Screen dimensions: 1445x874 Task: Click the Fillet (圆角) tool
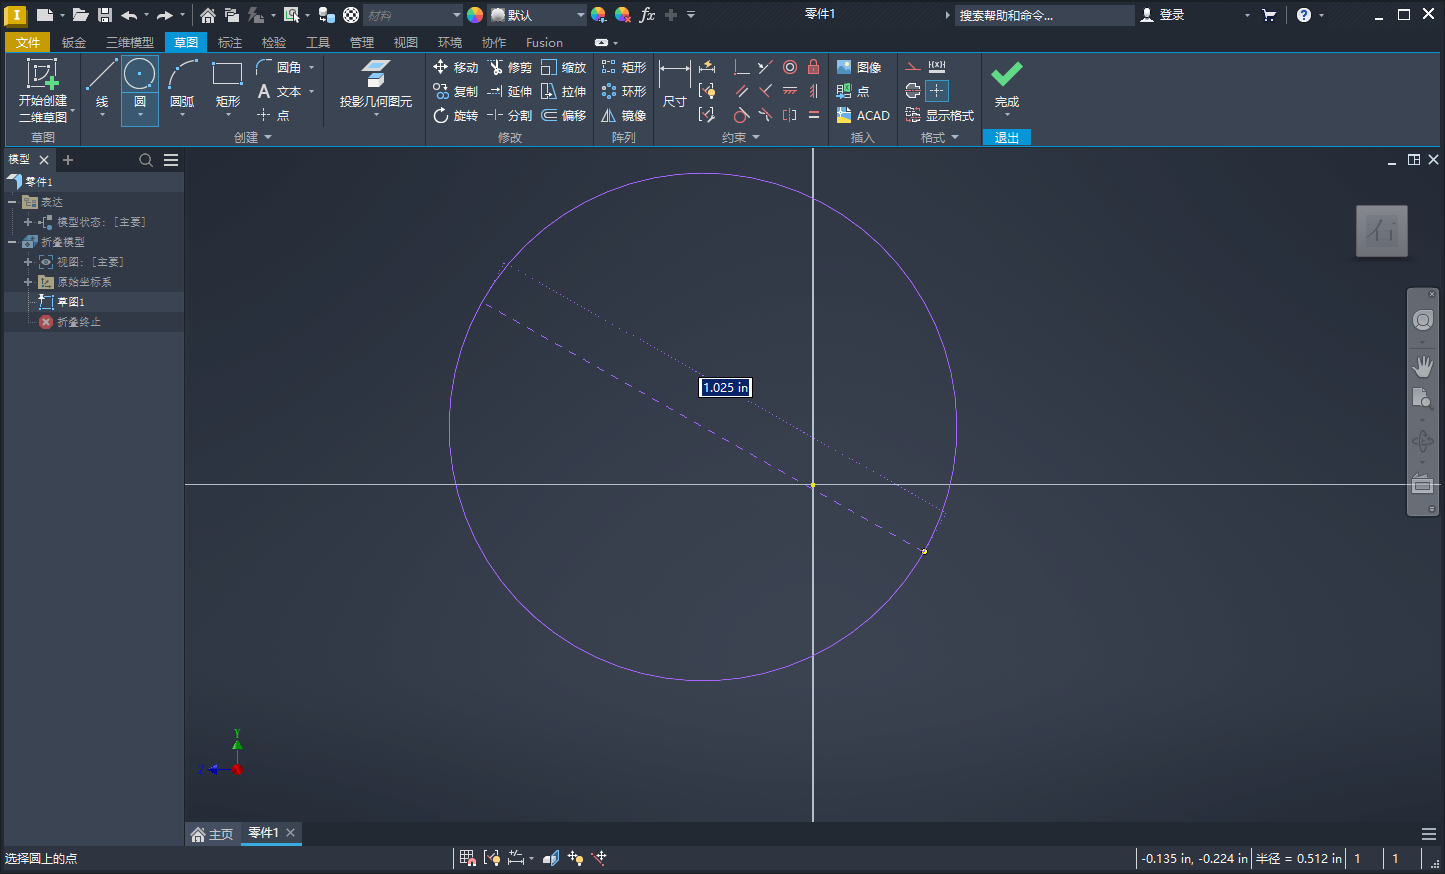(x=279, y=67)
